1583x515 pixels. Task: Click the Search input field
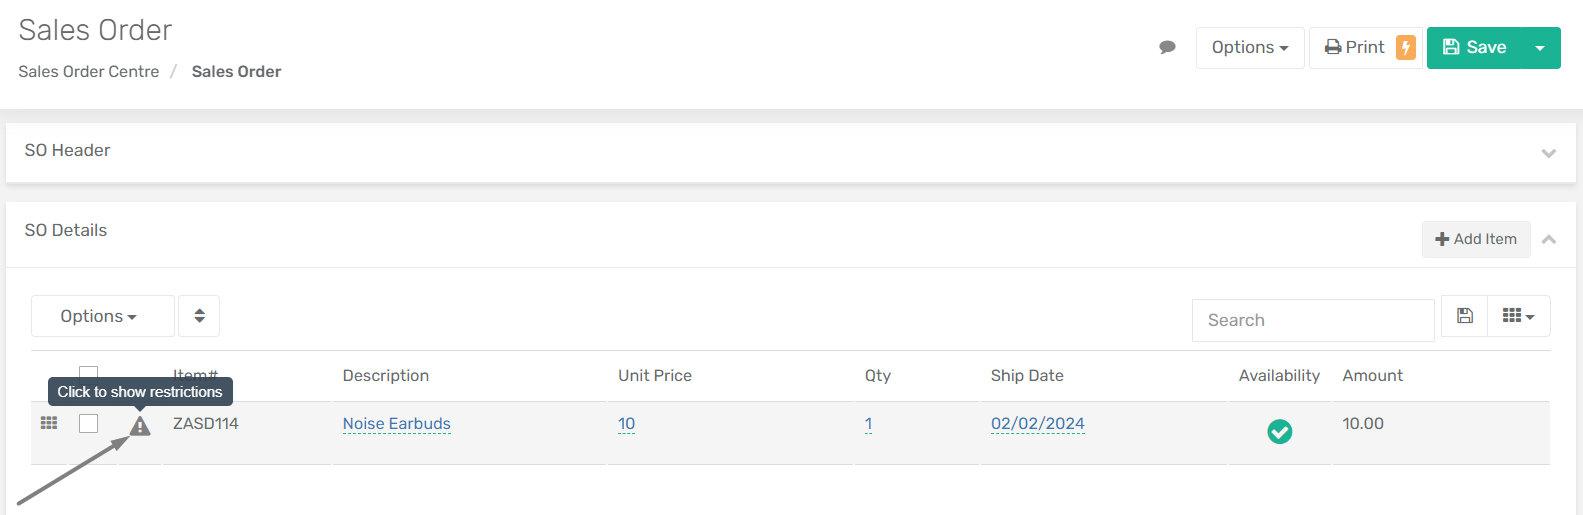point(1313,320)
